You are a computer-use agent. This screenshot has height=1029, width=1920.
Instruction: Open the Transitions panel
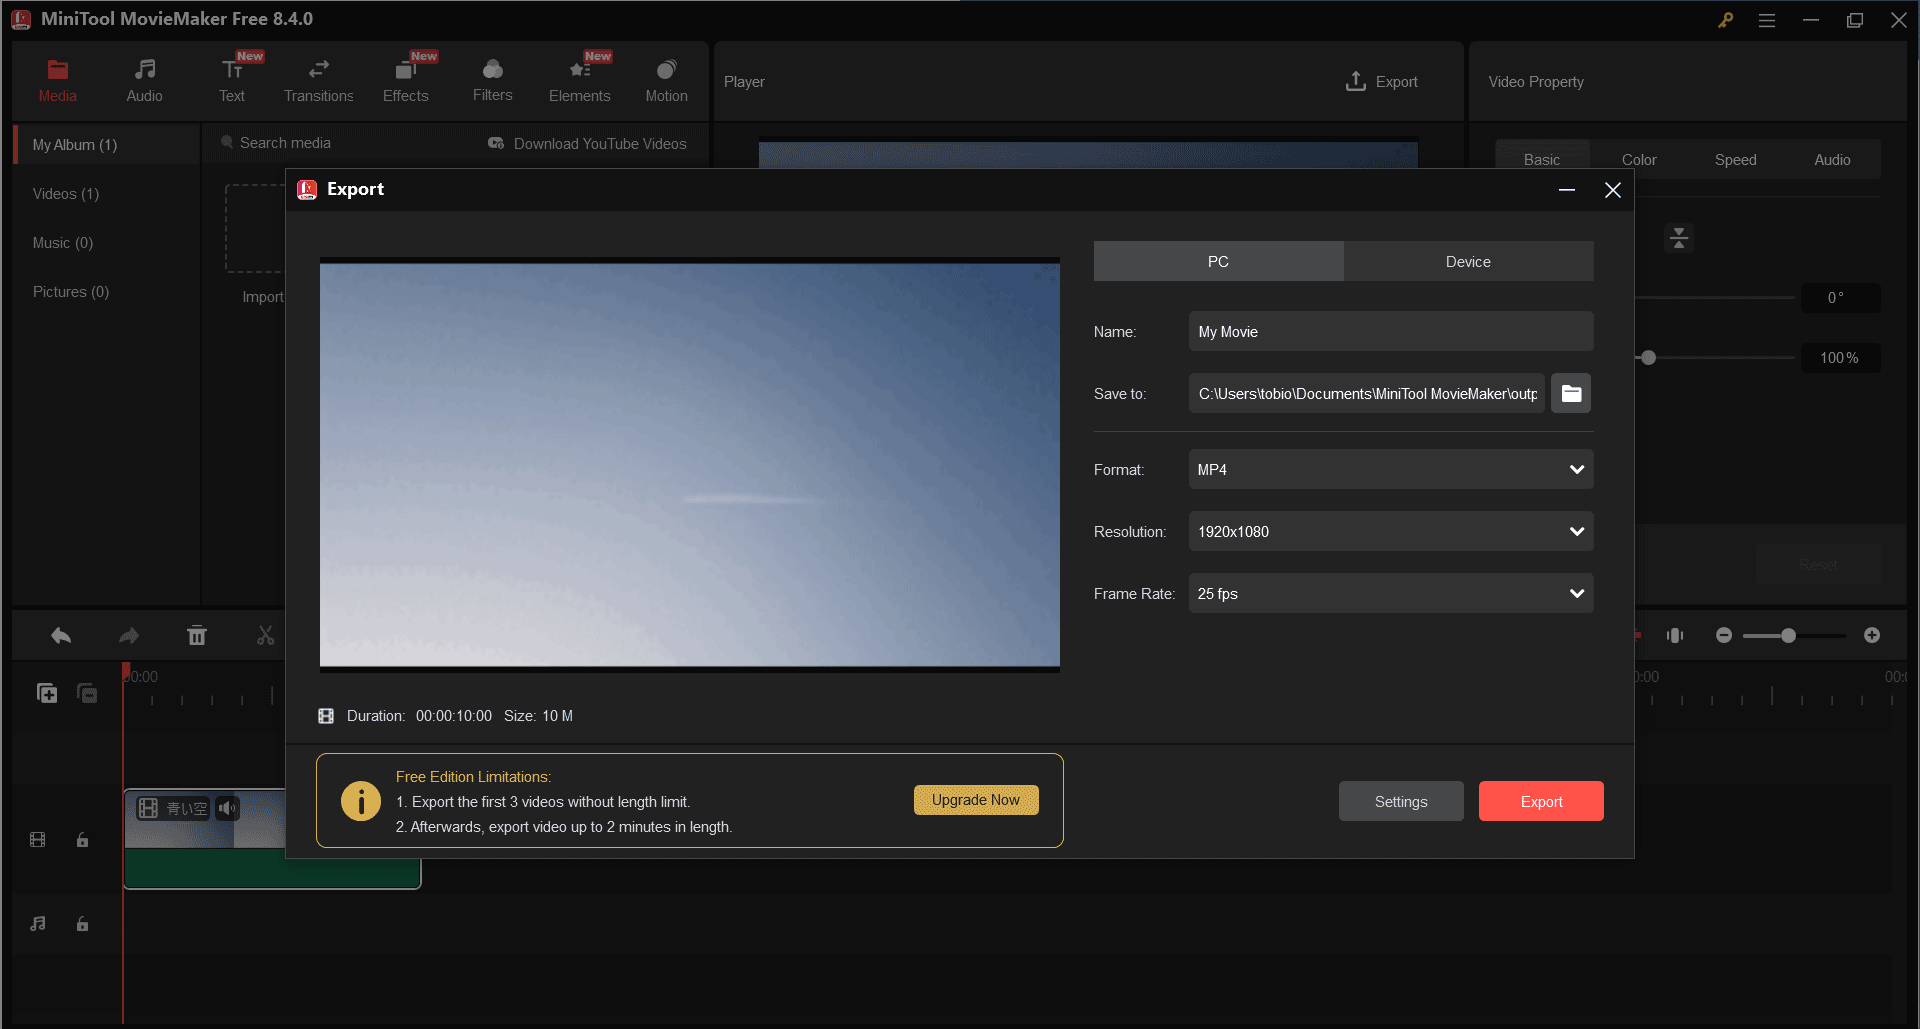pos(318,72)
